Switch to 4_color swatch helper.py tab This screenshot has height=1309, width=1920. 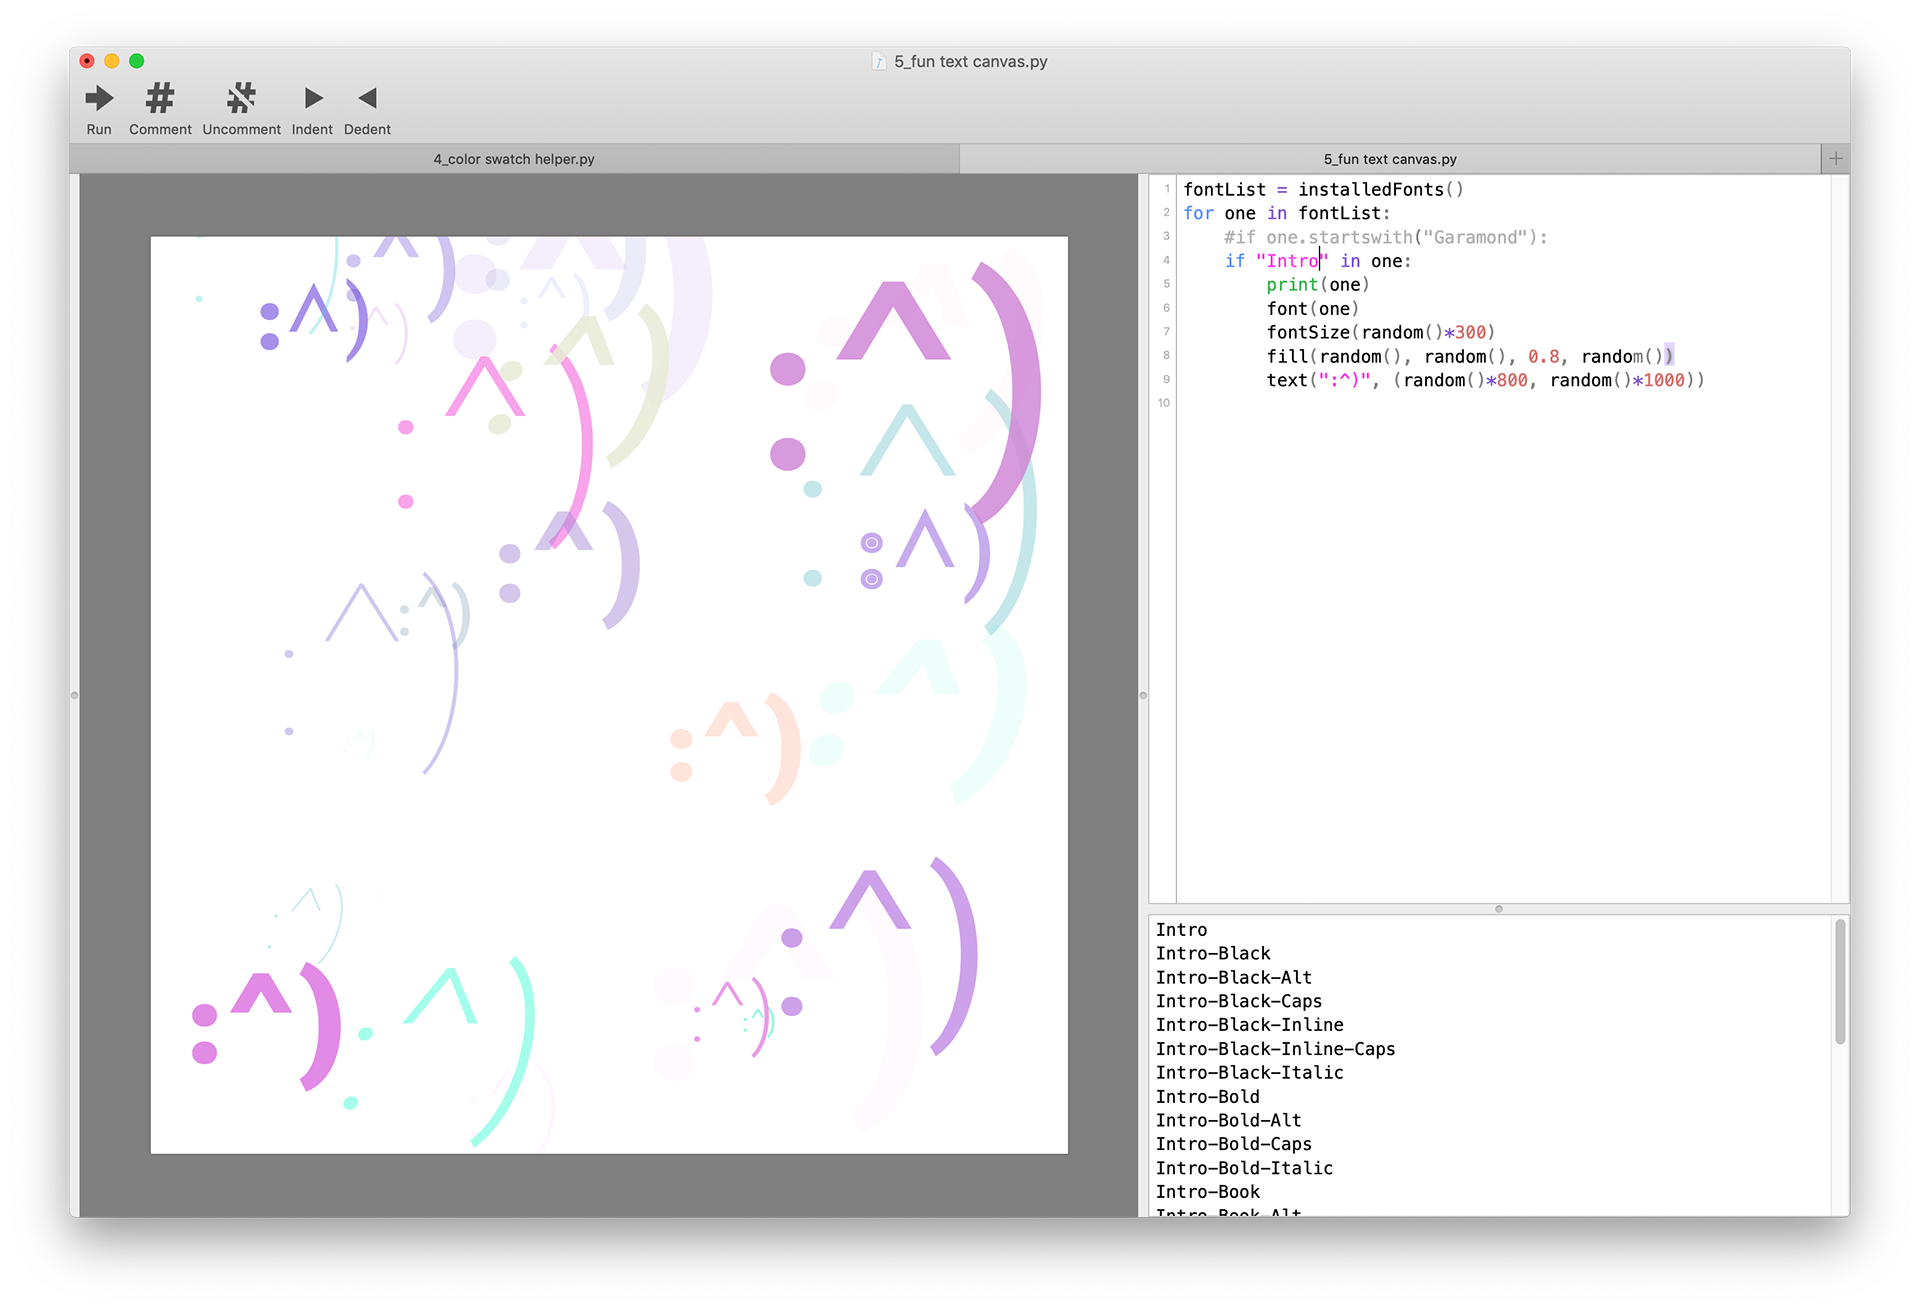click(x=514, y=159)
